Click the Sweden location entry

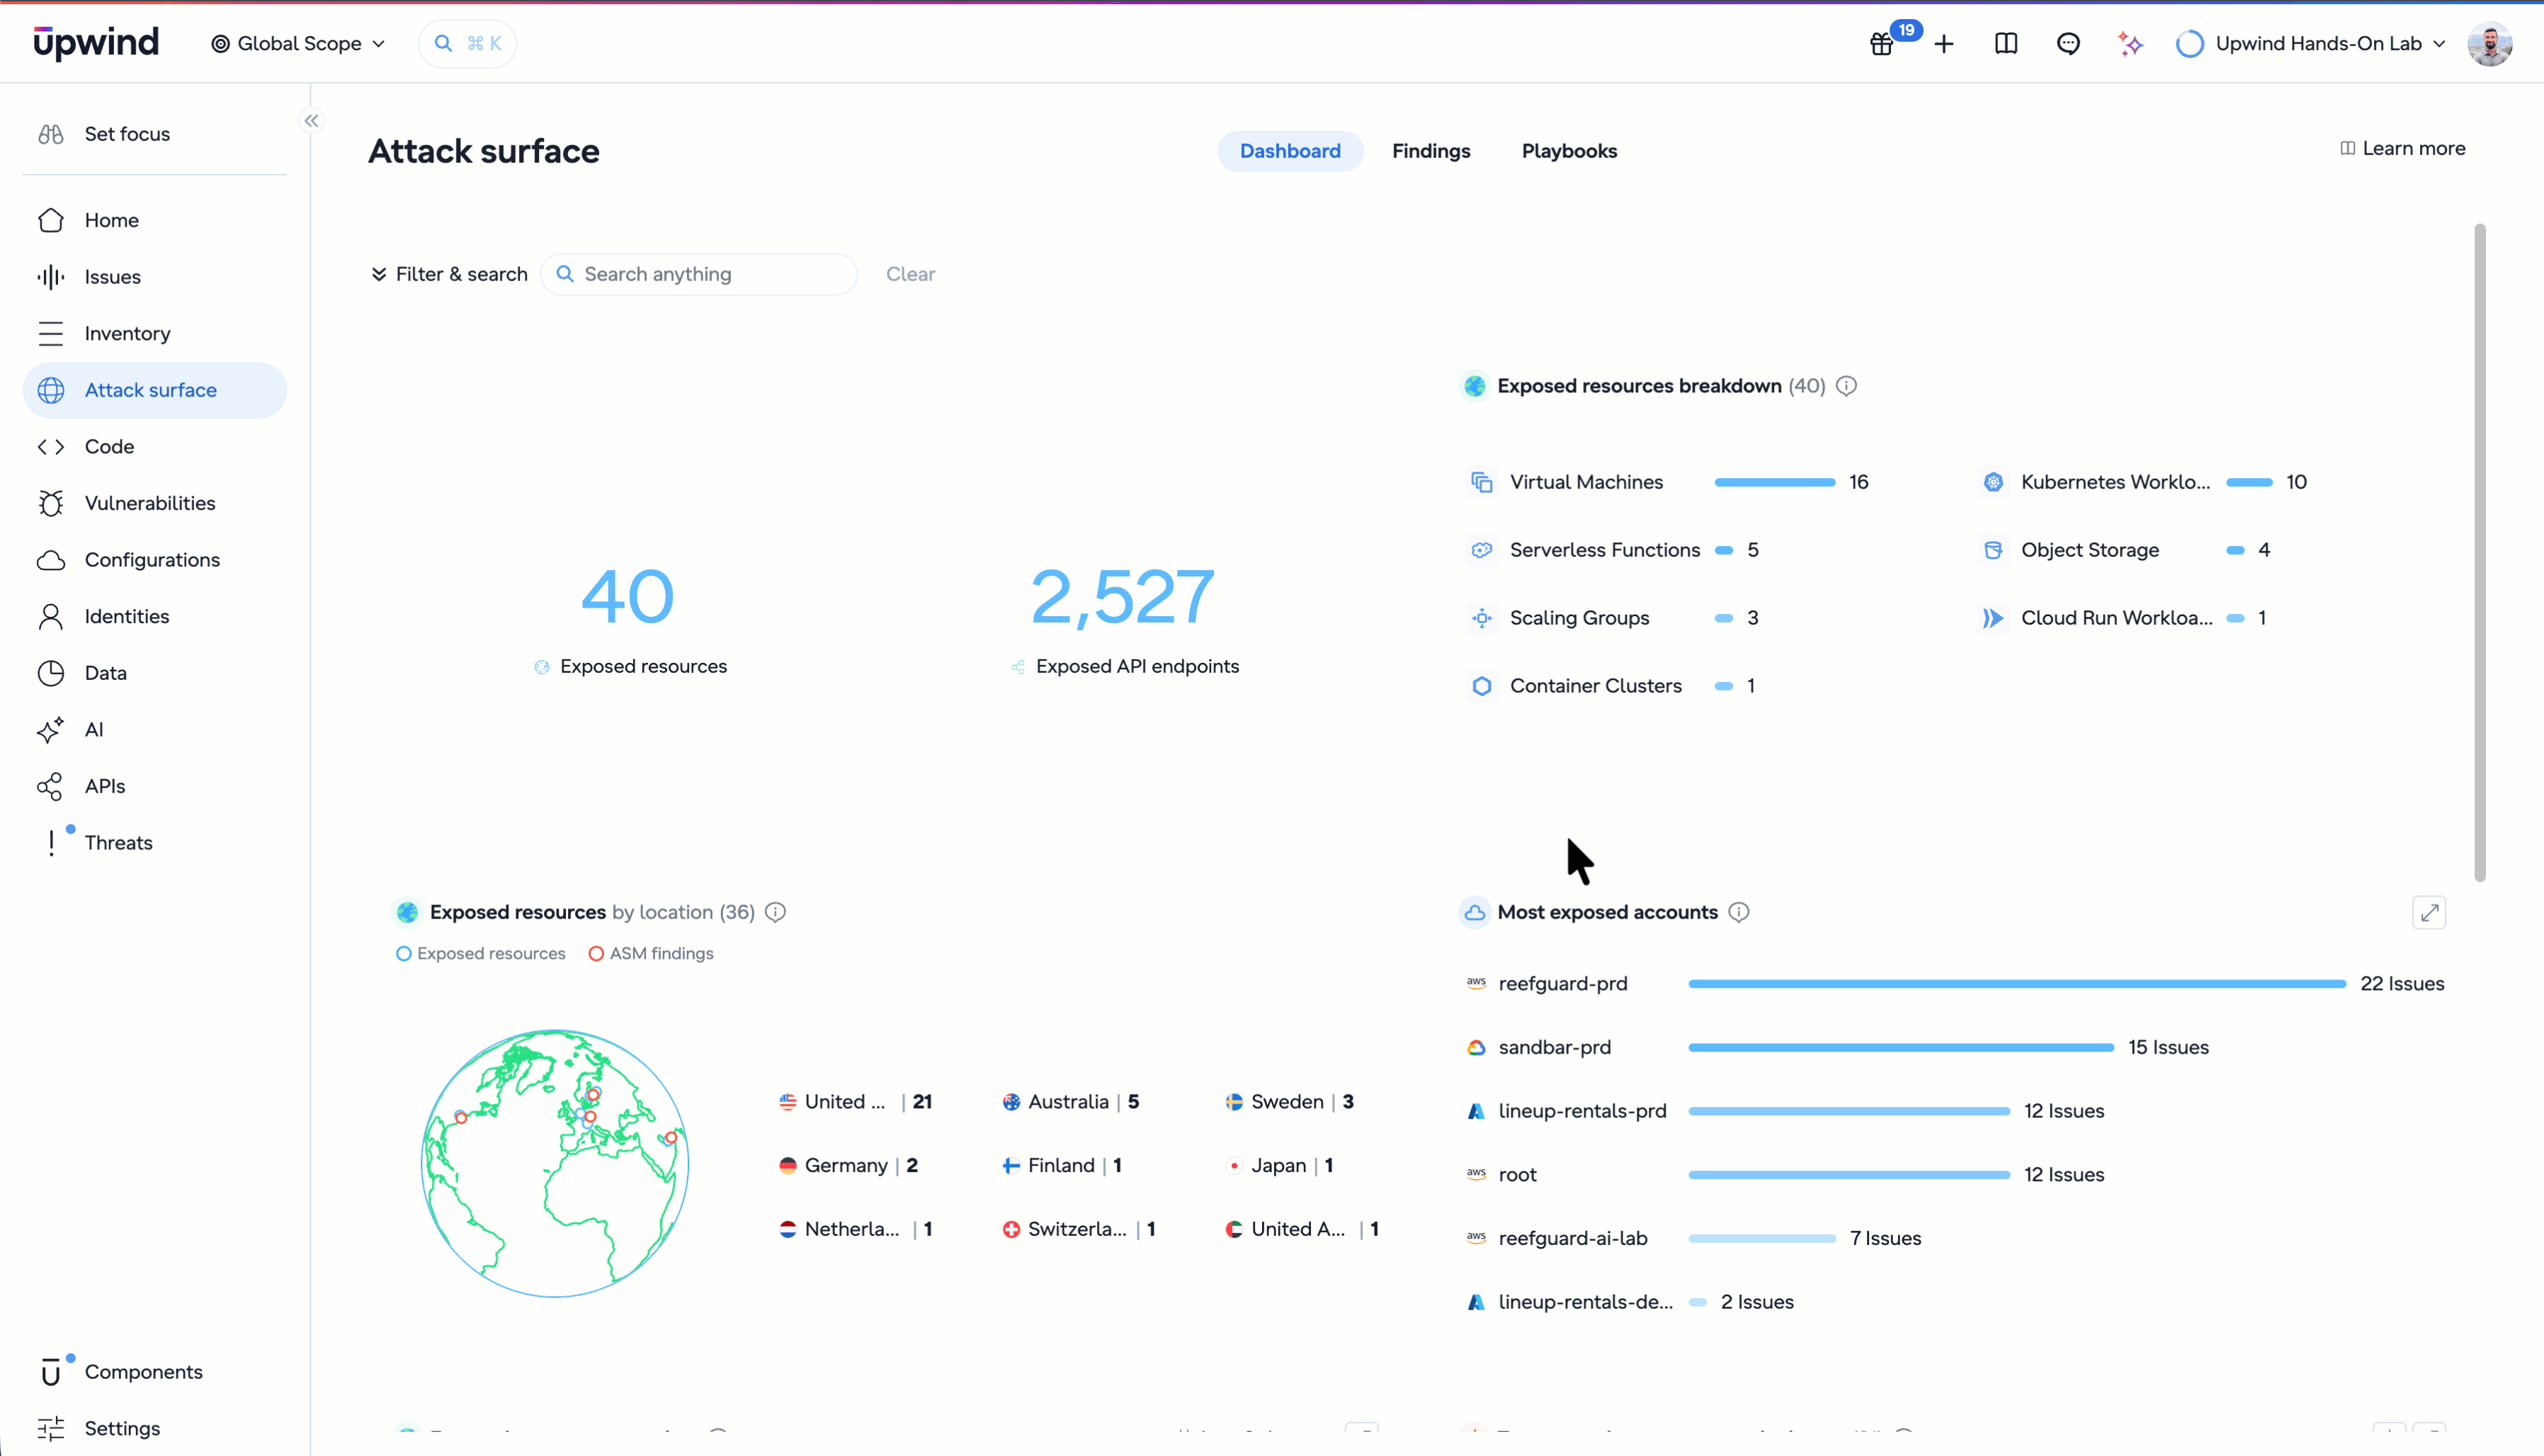[x=1290, y=1102]
